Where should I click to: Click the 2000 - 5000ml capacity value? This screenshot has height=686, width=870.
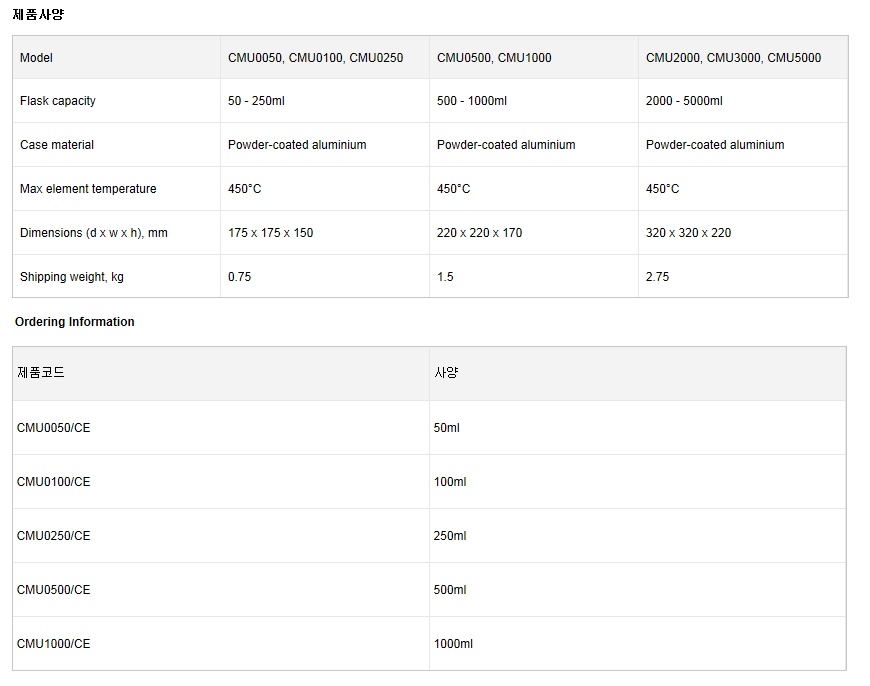684,101
